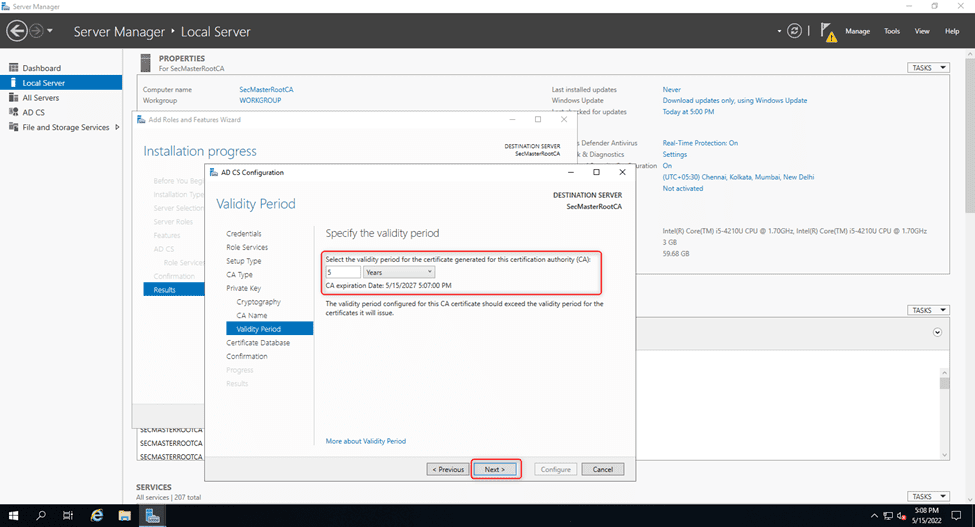Screen dimensions: 975x527
Task: Click the Settings link under Diagnostics
Action: (675, 154)
